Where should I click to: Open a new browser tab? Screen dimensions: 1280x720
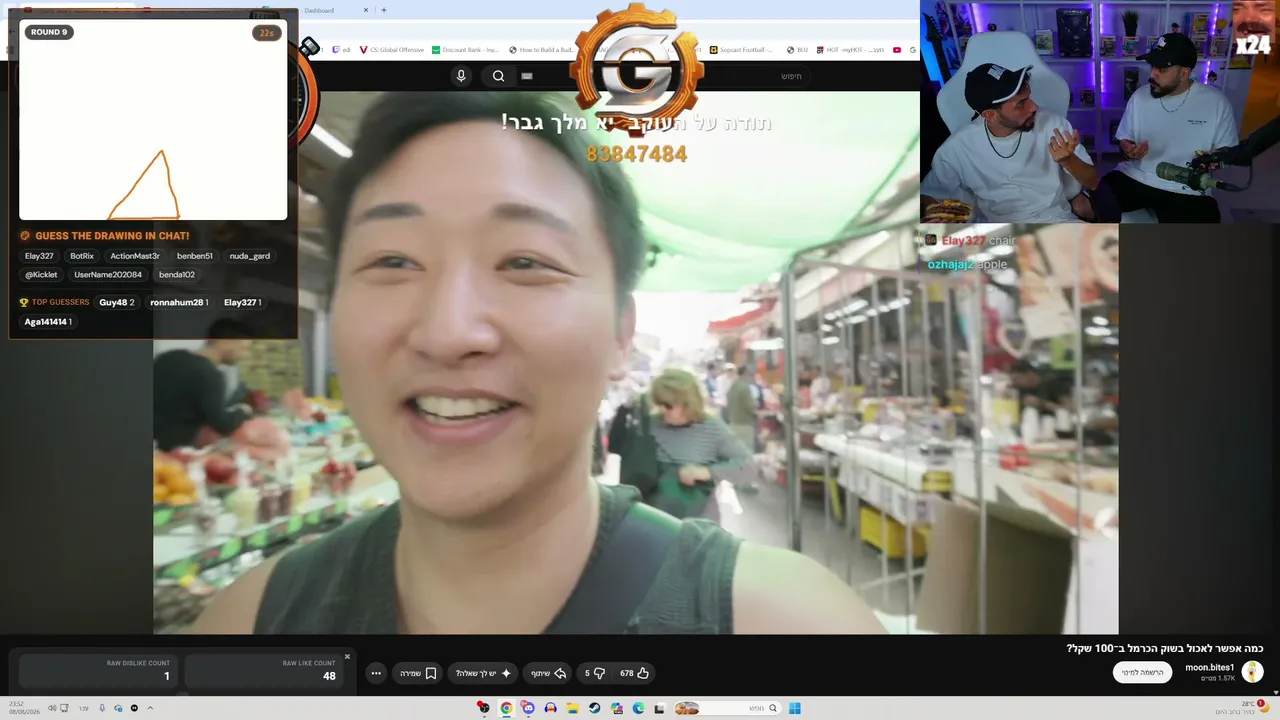[x=384, y=10]
